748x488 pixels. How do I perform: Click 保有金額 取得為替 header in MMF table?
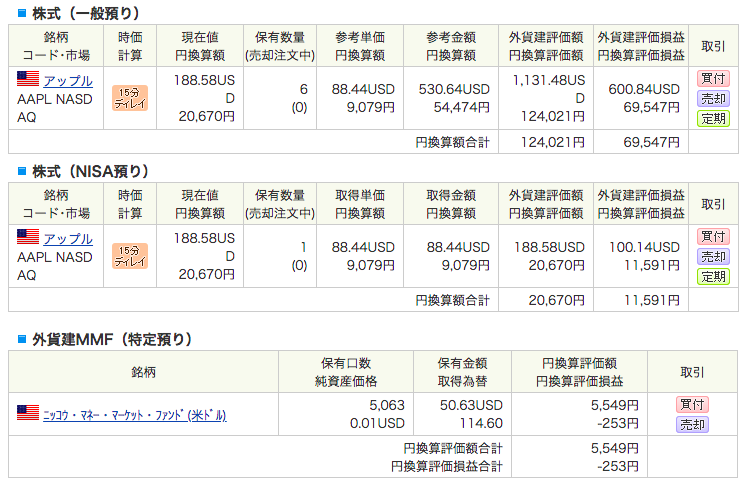coord(462,372)
